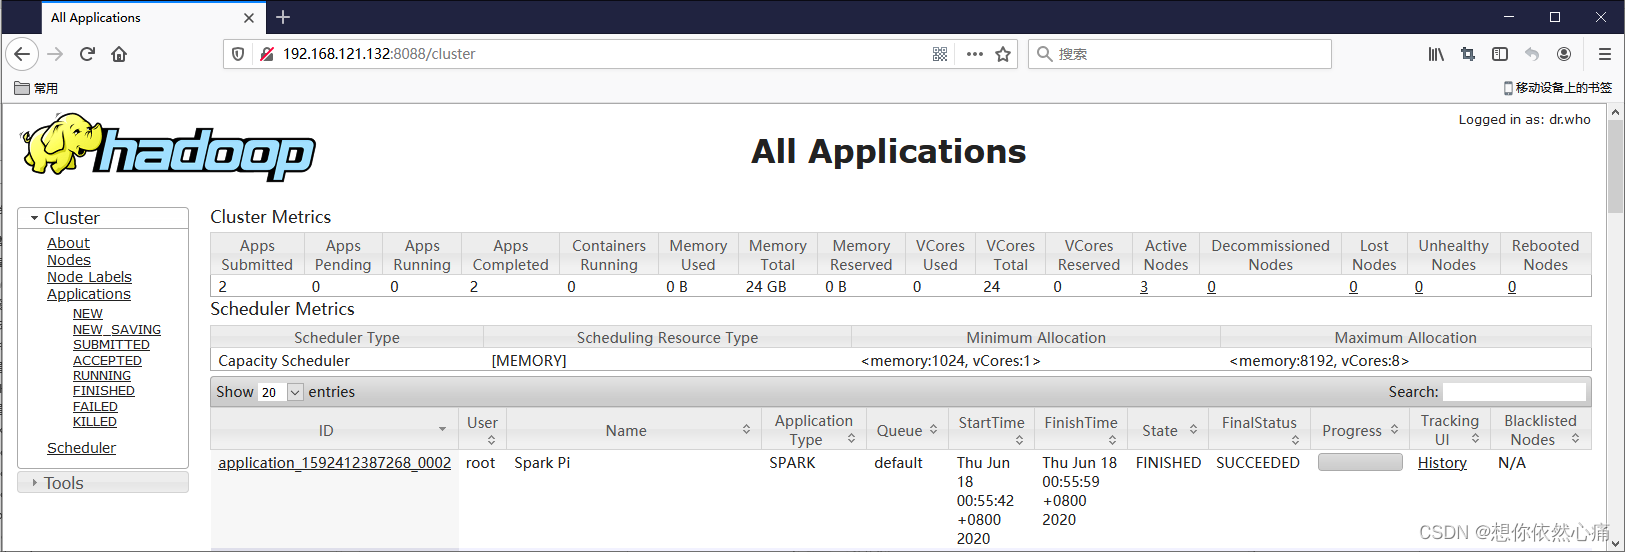Click the magnifier icon in search box
The height and width of the screenshot is (552, 1625).
pyautogui.click(x=1044, y=54)
